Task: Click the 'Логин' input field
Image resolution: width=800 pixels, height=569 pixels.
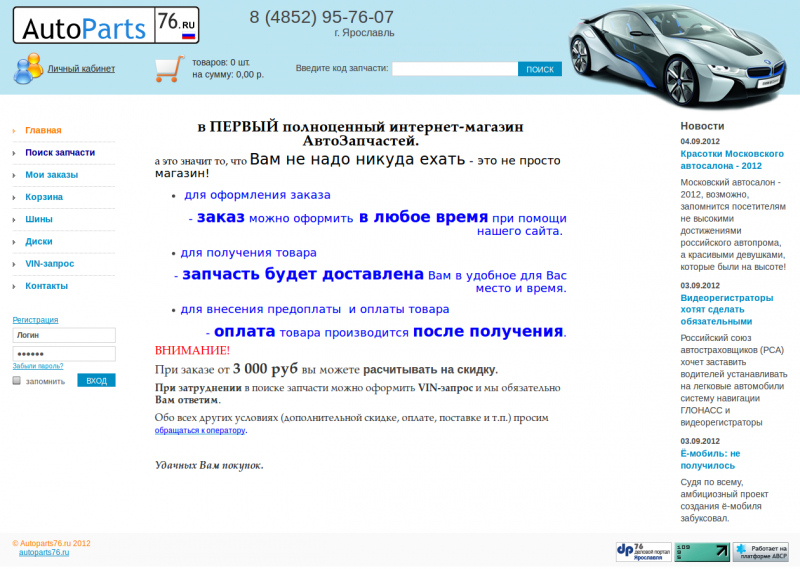Action: (x=64, y=336)
